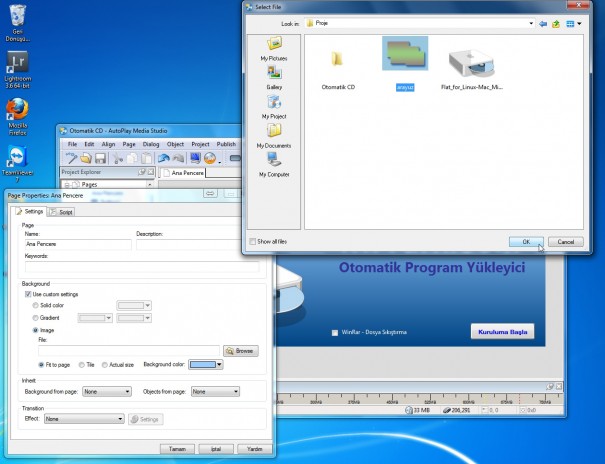Screen dimensions: 605x464
Task: Select the Solid color radio button
Action: coord(35,305)
